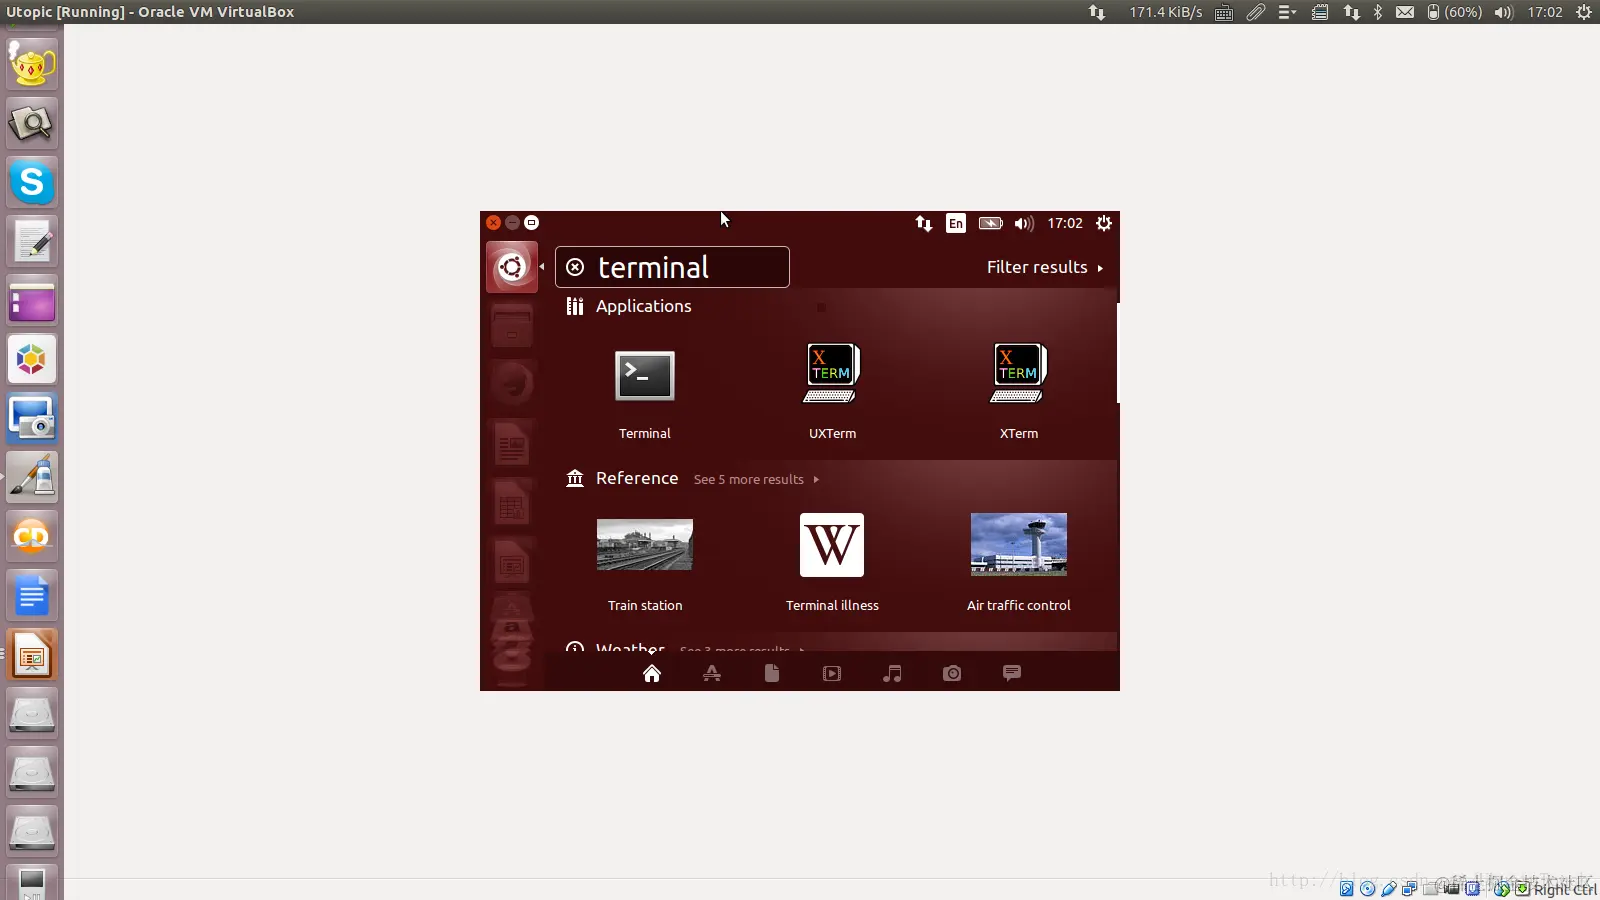This screenshot has width=1600, height=900.
Task: Open the guest network indicator
Action: click(x=924, y=223)
